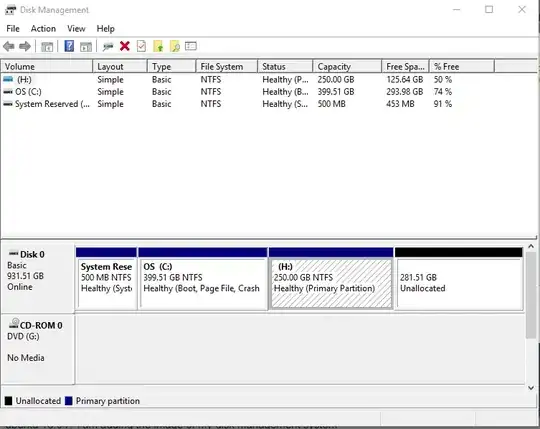Viewport: 540px width, 429px height.
Task: Click the 293.98 GB free space cell
Action: 405,92
